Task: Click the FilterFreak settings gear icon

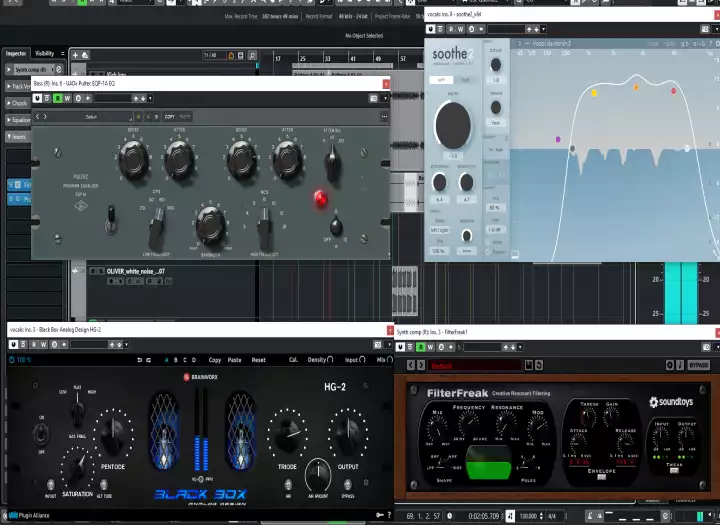Action: click(670, 365)
